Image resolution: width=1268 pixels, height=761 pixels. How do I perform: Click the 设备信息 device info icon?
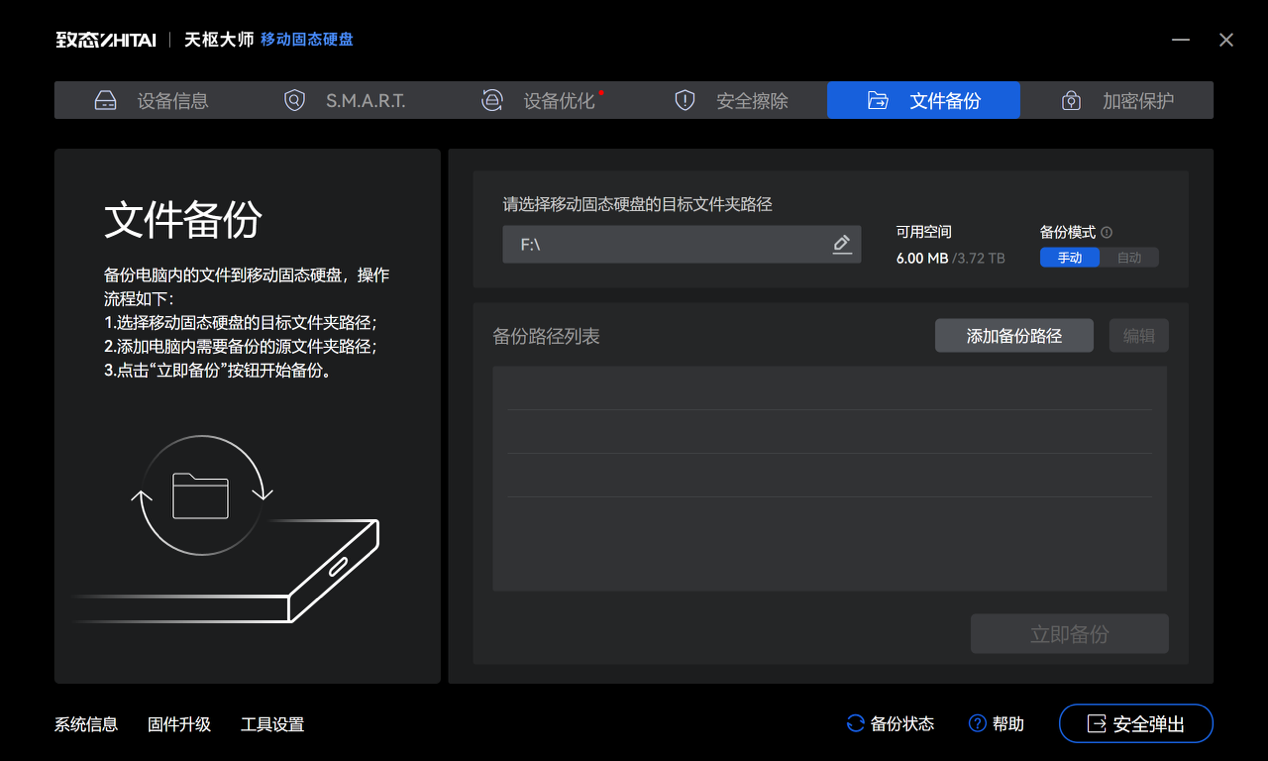105,100
